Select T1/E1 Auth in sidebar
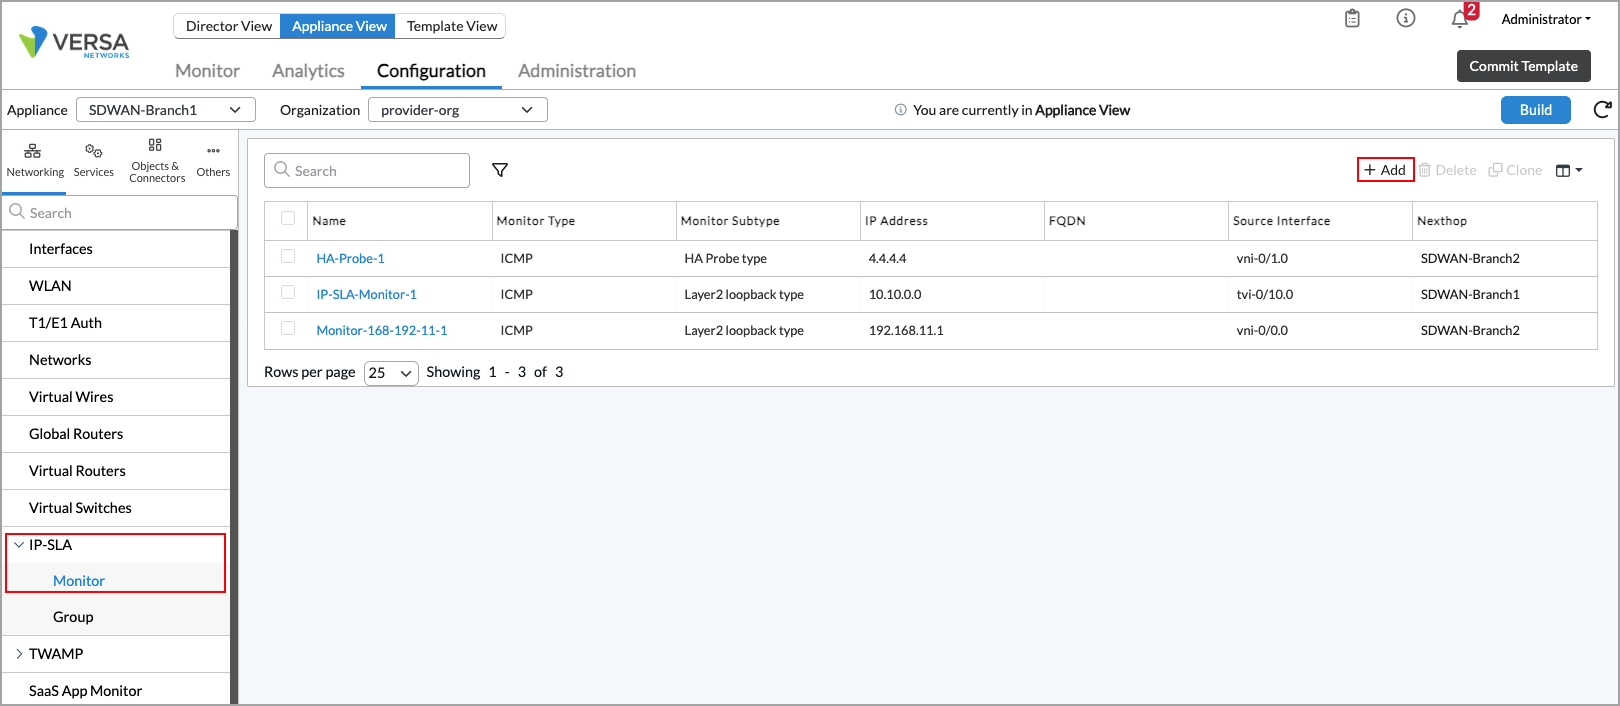1620x706 pixels. pyautogui.click(x=116, y=323)
